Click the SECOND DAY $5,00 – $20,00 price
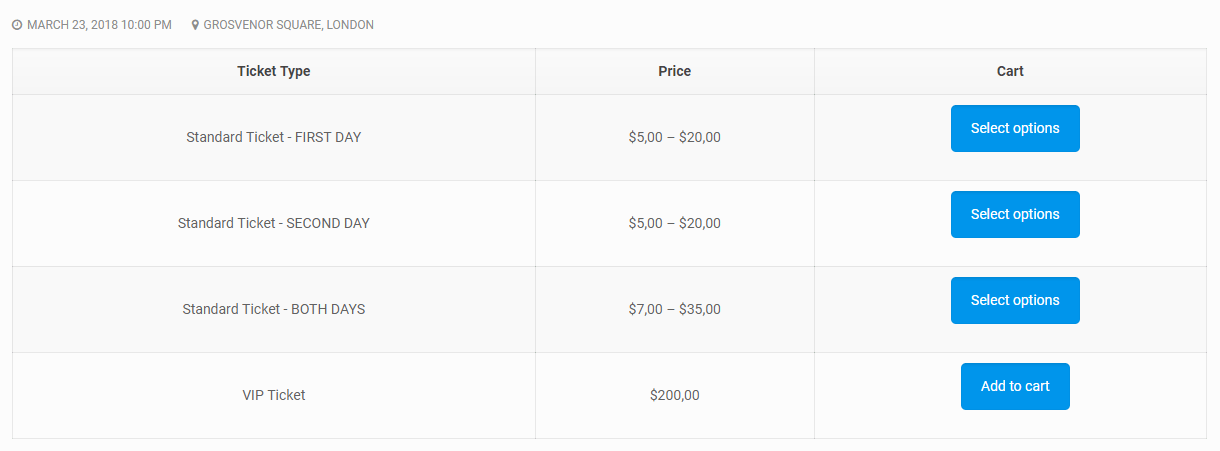The height and width of the screenshot is (451, 1220). (x=674, y=223)
